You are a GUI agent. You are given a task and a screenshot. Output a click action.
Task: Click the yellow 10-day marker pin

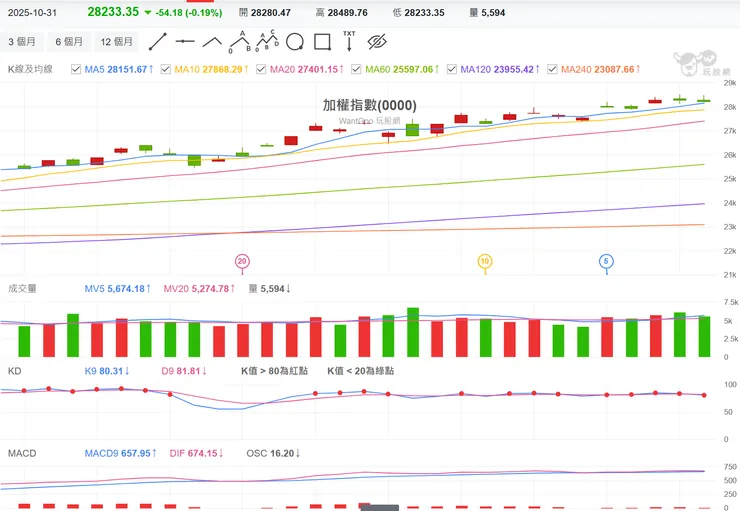485,261
